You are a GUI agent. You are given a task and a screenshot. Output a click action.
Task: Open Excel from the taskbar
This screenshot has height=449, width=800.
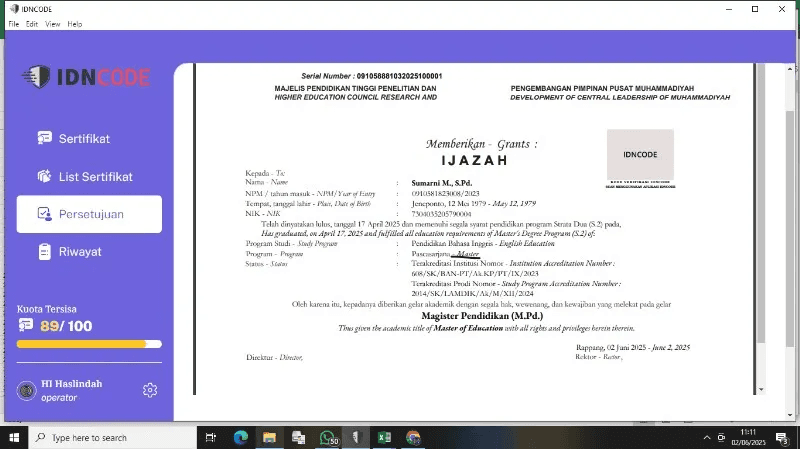tap(384, 438)
